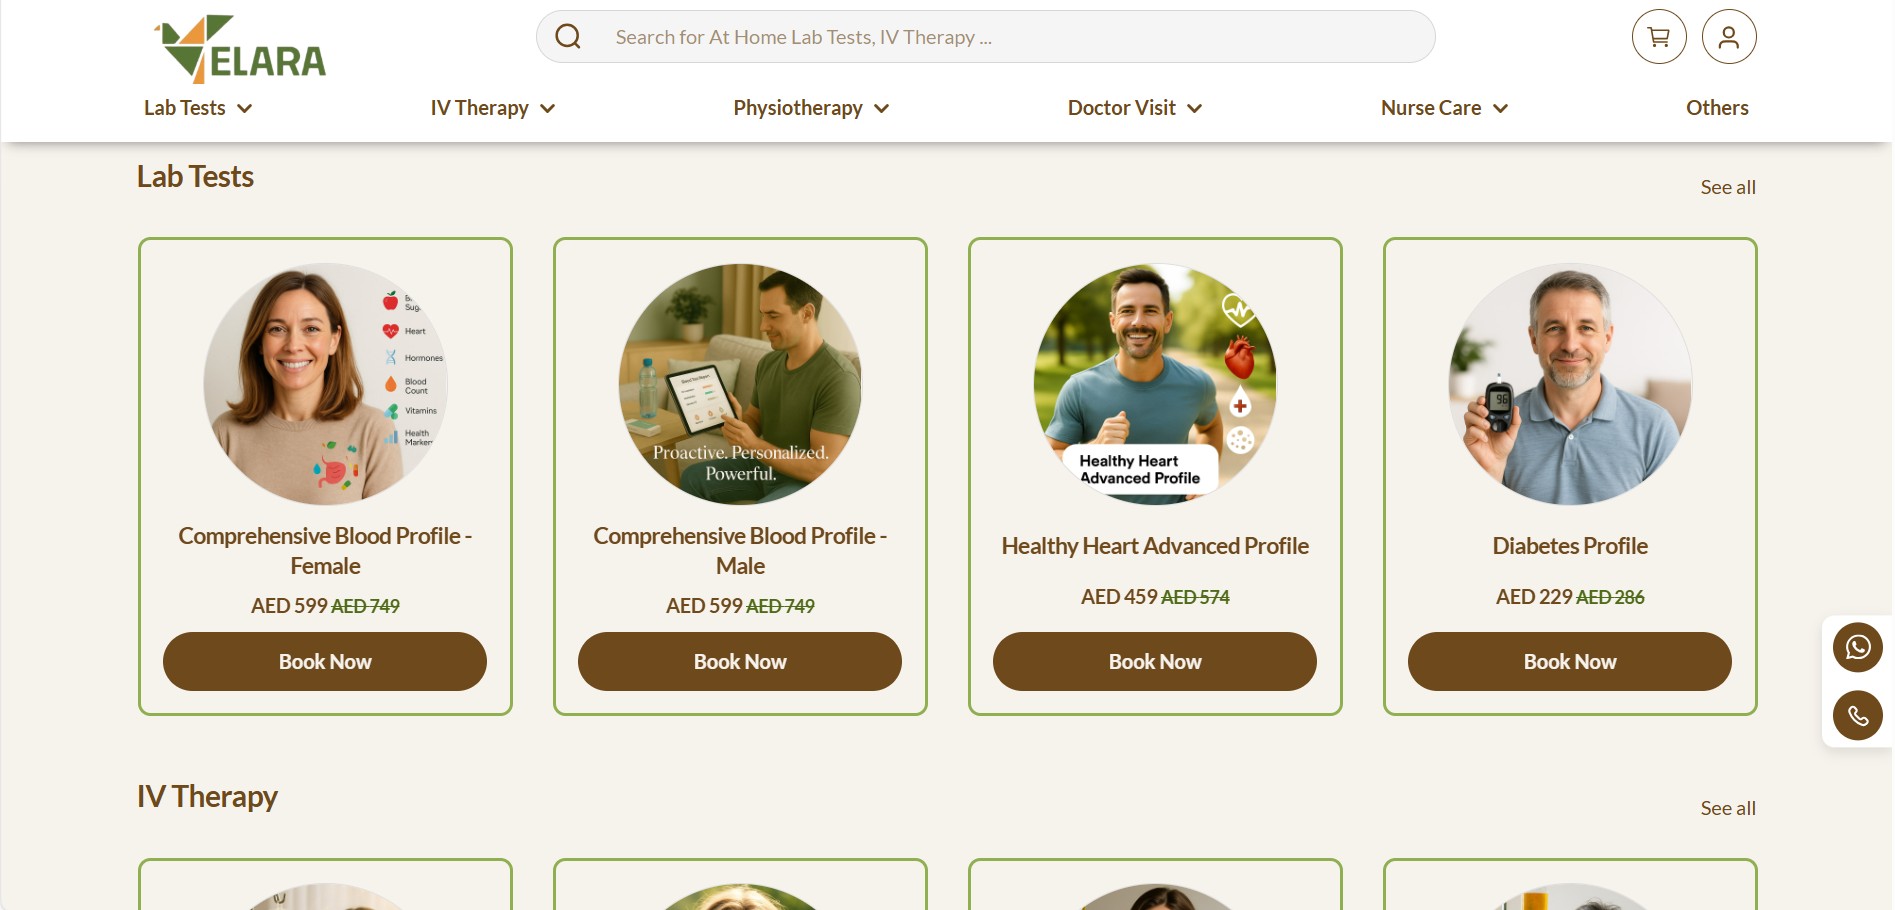The height and width of the screenshot is (910, 1895).
Task: Expand the Lab Tests dropdown chevron
Action: [244, 108]
